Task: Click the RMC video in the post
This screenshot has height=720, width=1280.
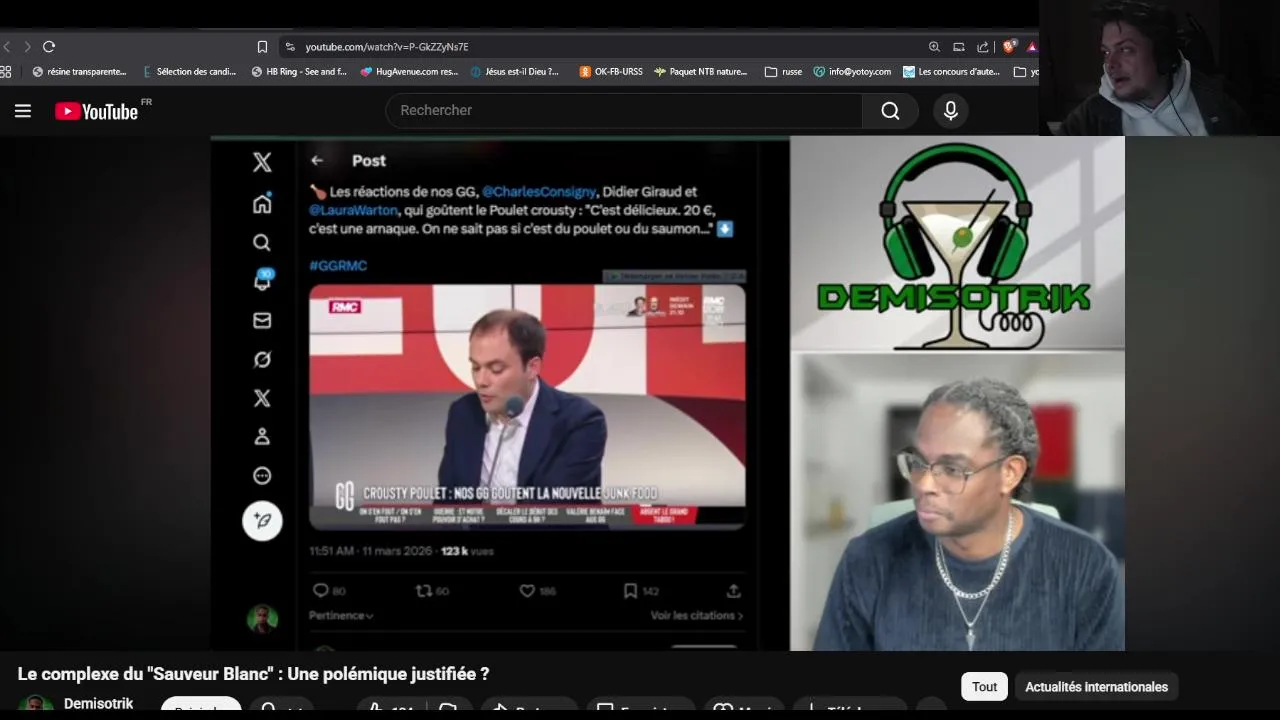Action: tap(527, 407)
